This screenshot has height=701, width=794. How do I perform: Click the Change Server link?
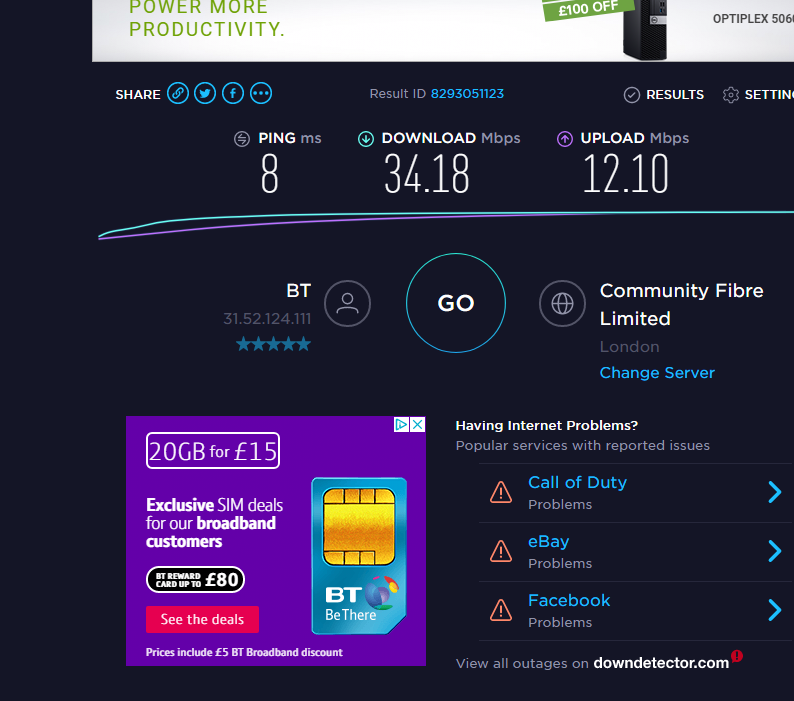tap(657, 373)
